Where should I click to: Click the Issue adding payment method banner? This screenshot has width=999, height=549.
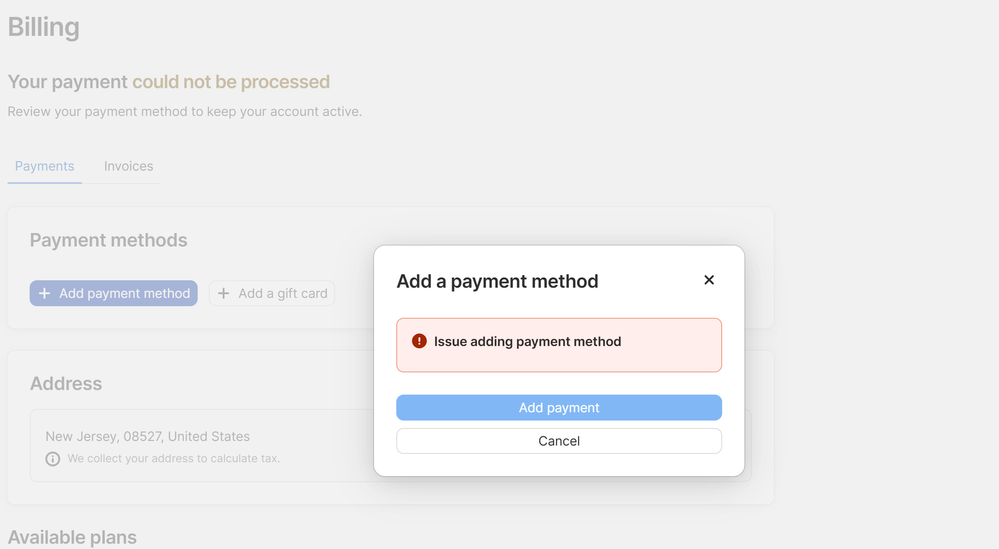tap(558, 345)
